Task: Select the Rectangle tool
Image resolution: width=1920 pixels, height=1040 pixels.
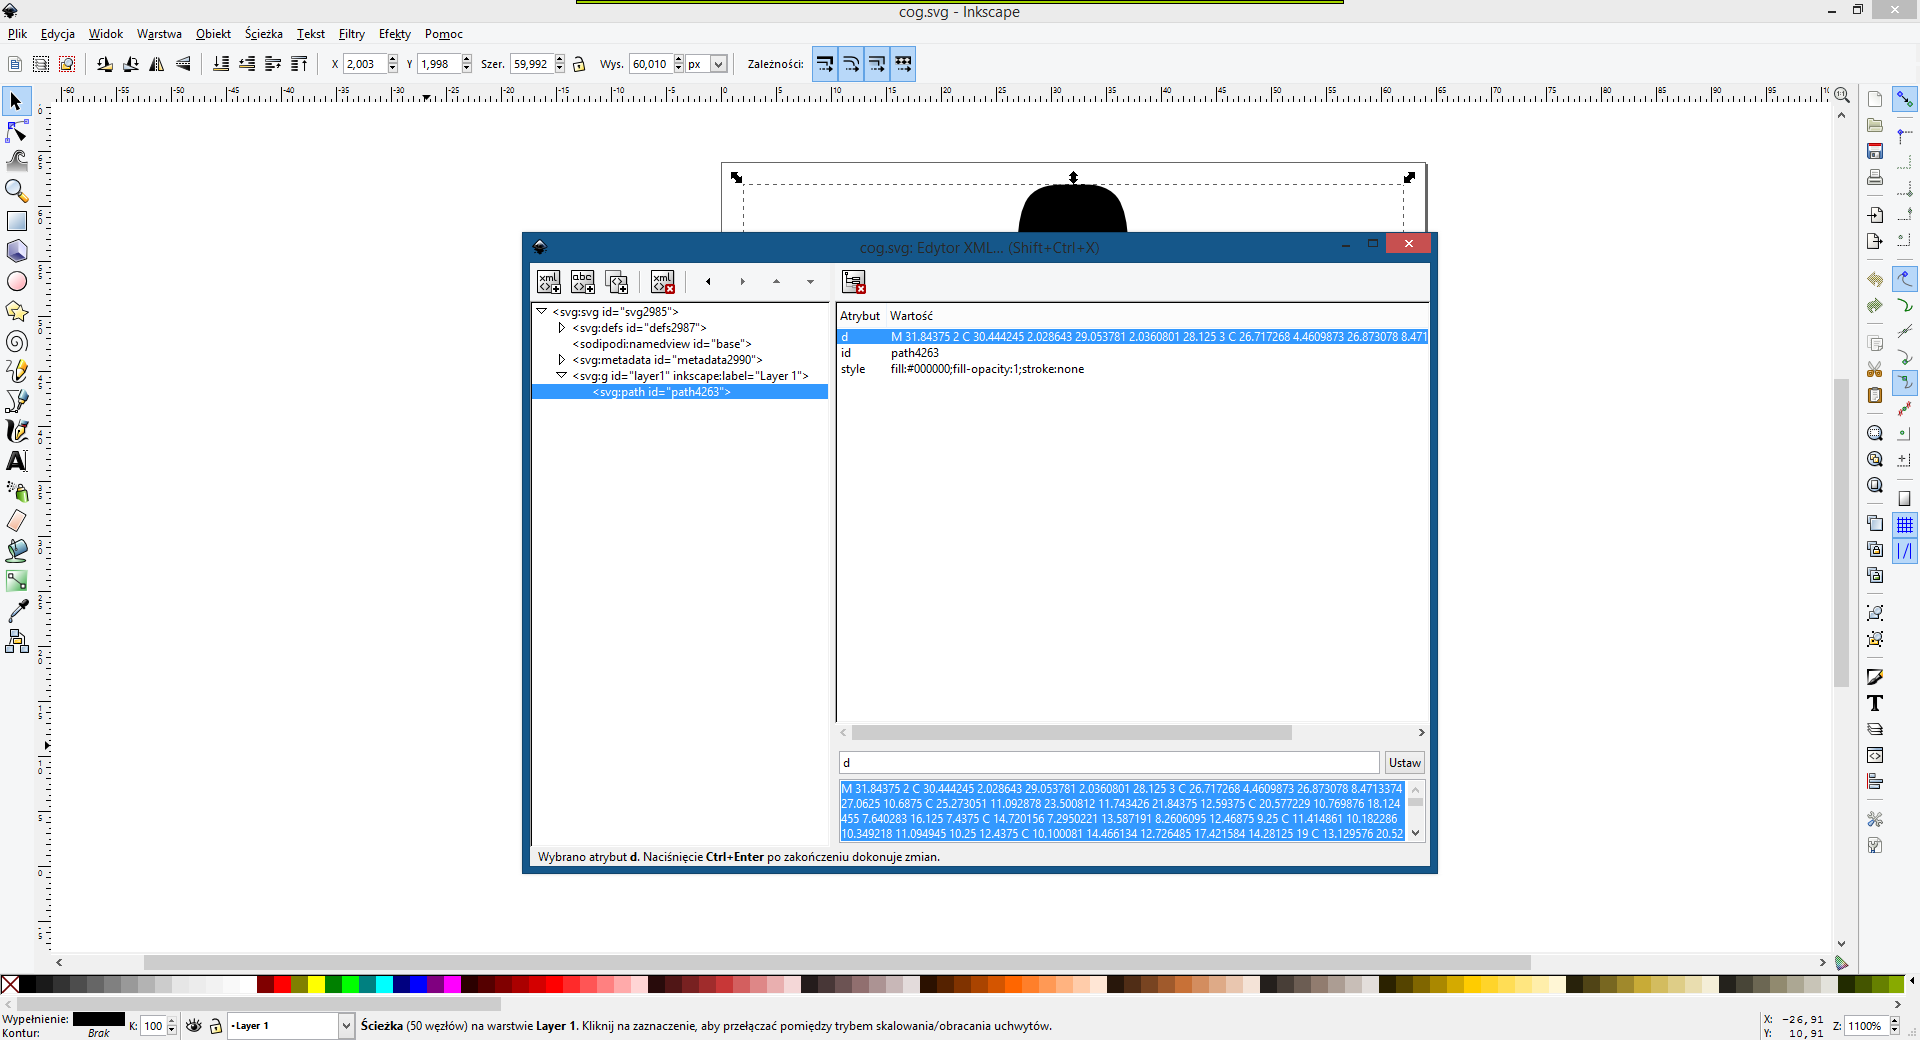Action: click(17, 221)
